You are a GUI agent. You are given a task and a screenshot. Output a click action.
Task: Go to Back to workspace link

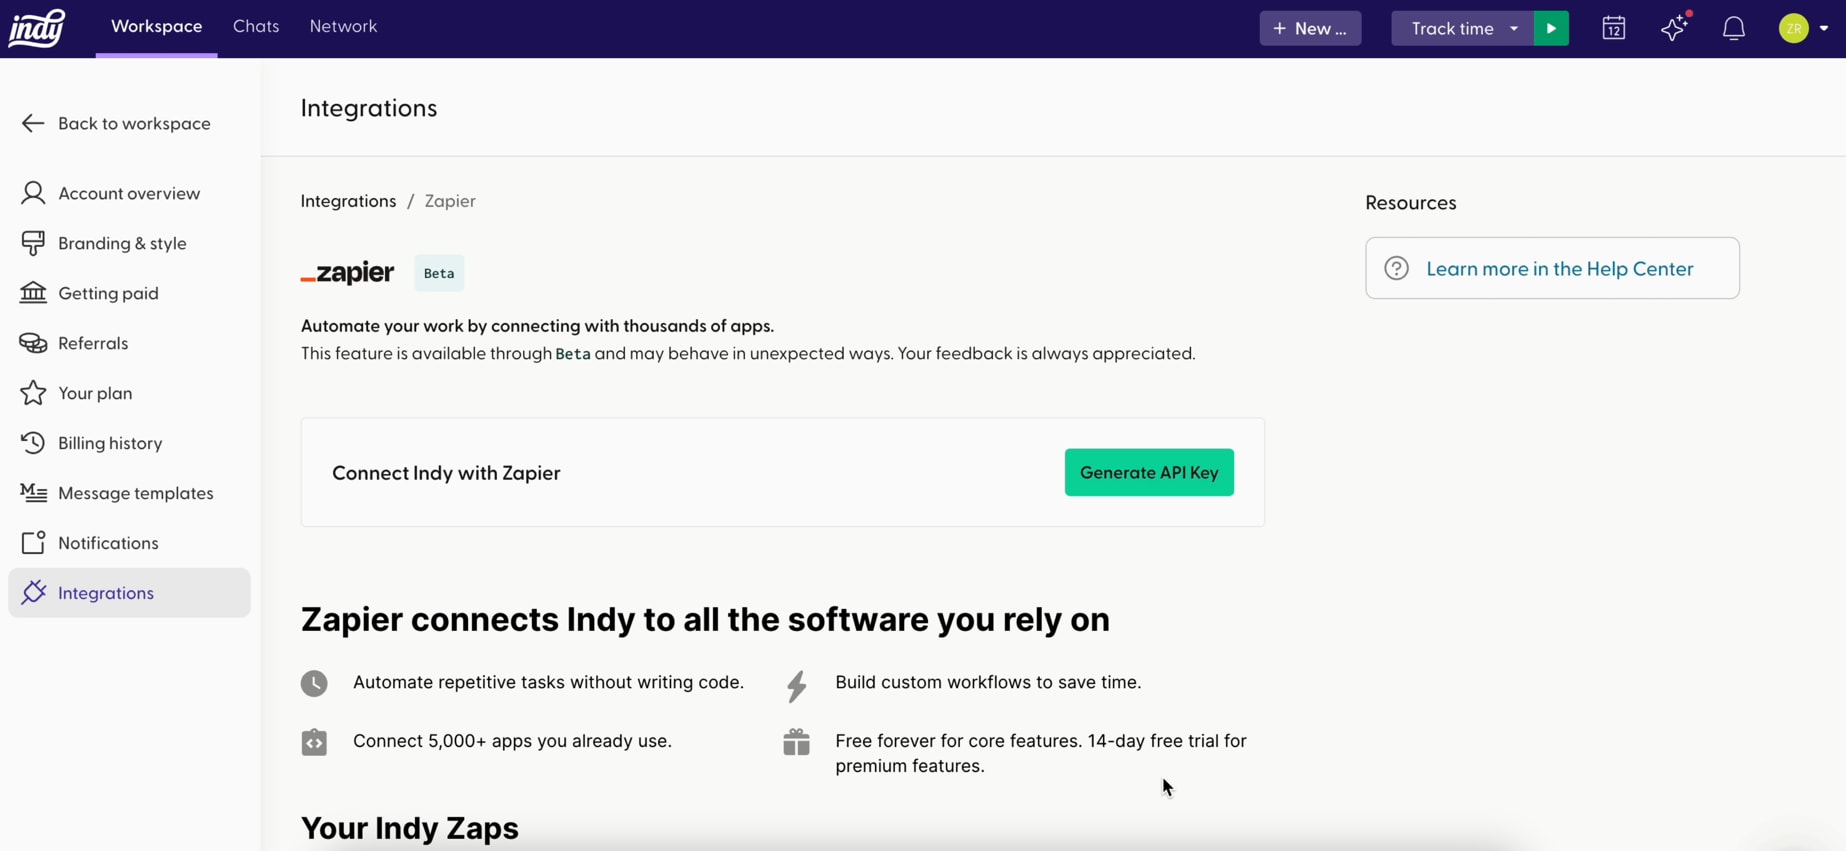[x=134, y=123]
